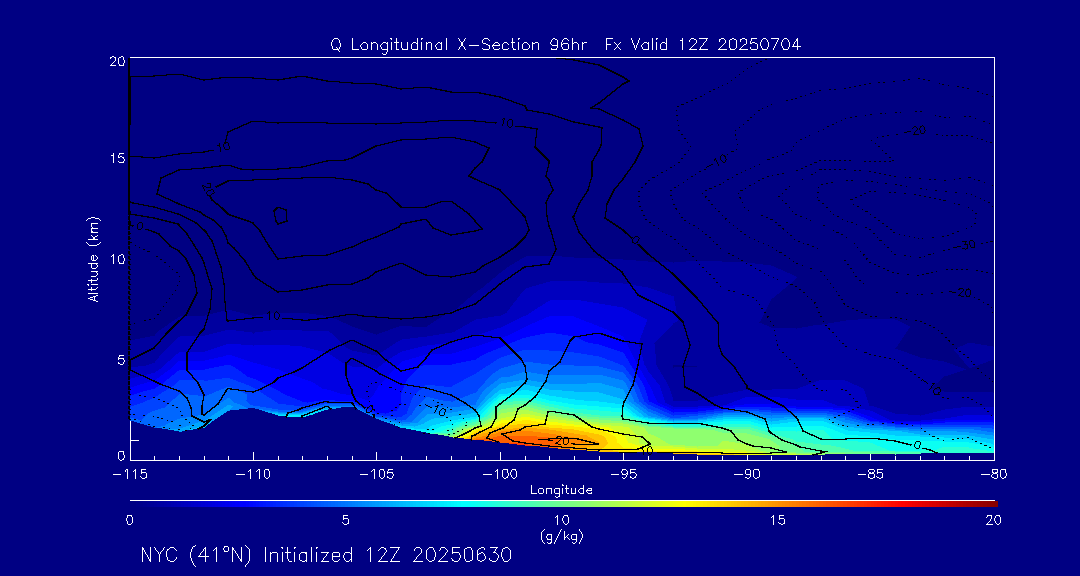Image resolution: width=1080 pixels, height=576 pixels.
Task: Click the colorbar tick label "15"
Action: coord(778,520)
